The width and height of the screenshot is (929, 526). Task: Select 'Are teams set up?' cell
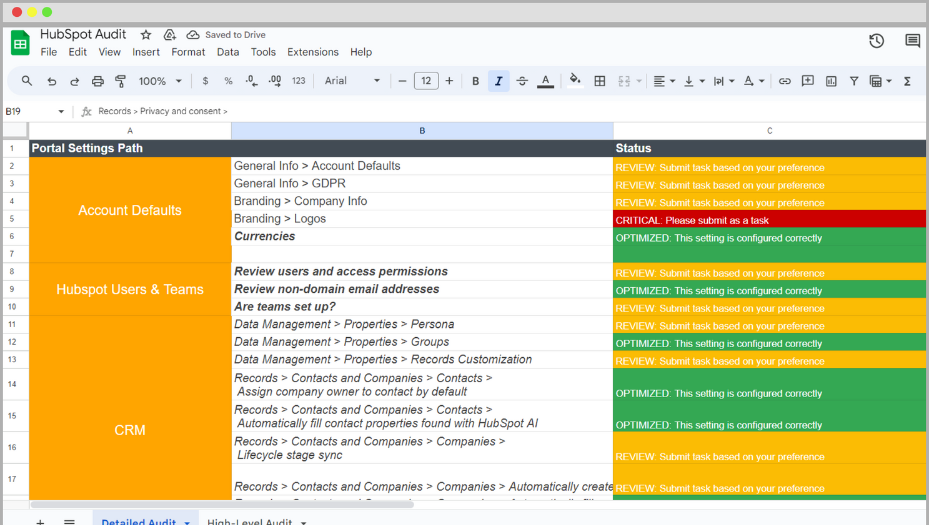(422, 307)
